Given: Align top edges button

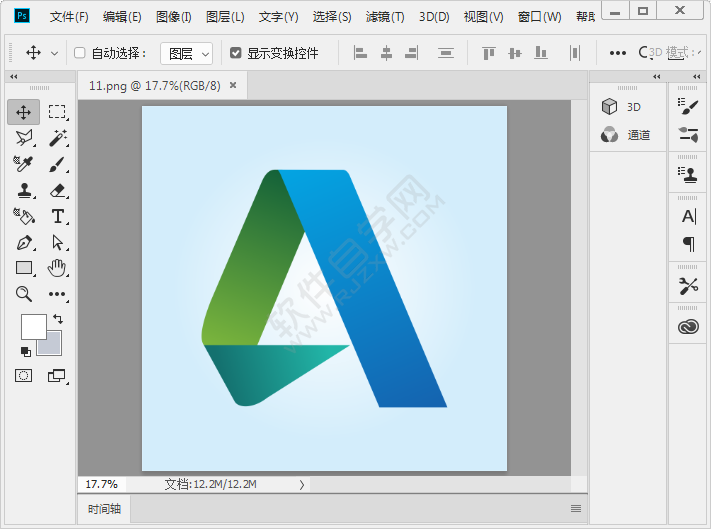Looking at the screenshot, I should tap(489, 53).
